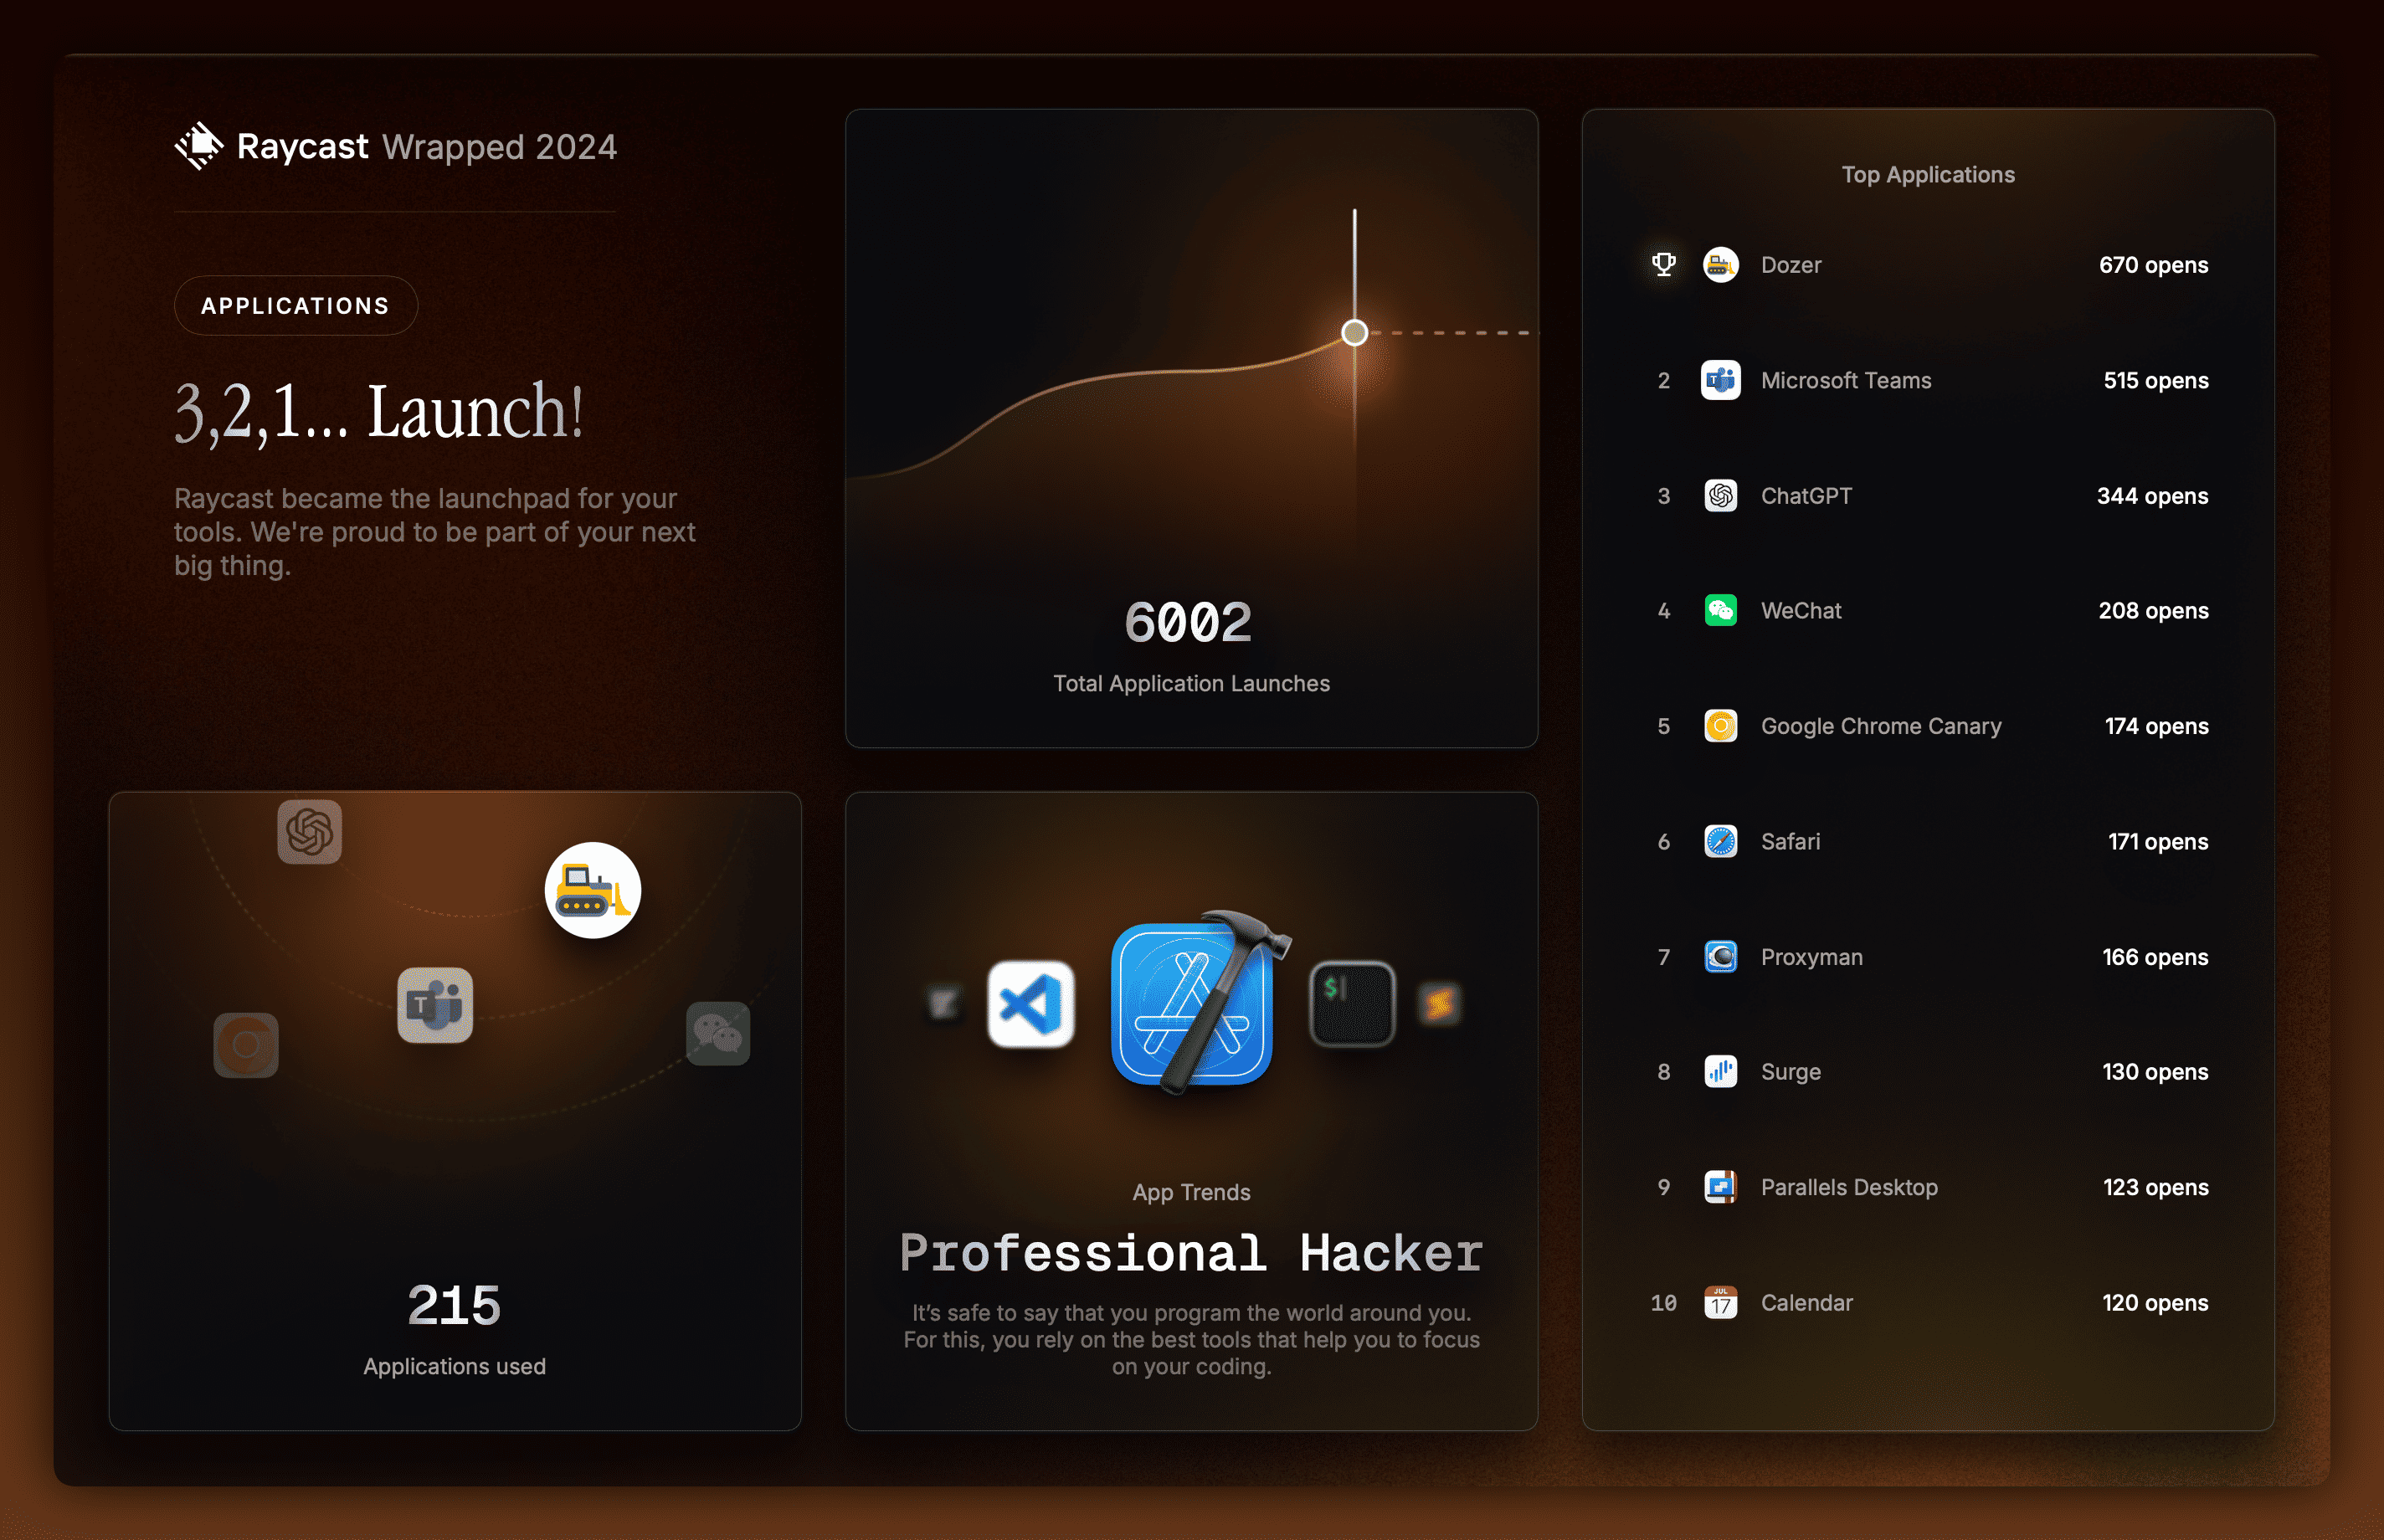This screenshot has width=2384, height=1540.
Task: Click the APPLICATIONS pill label
Action: [295, 306]
